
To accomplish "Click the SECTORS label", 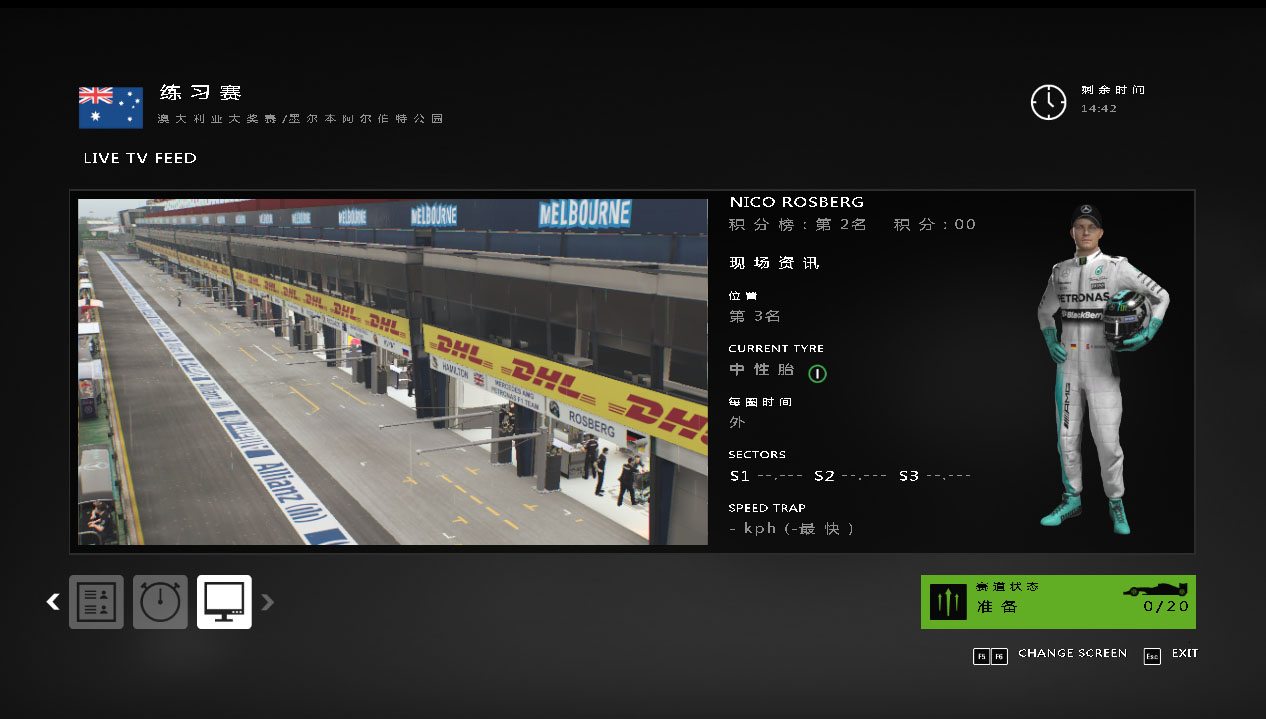I will [757, 454].
